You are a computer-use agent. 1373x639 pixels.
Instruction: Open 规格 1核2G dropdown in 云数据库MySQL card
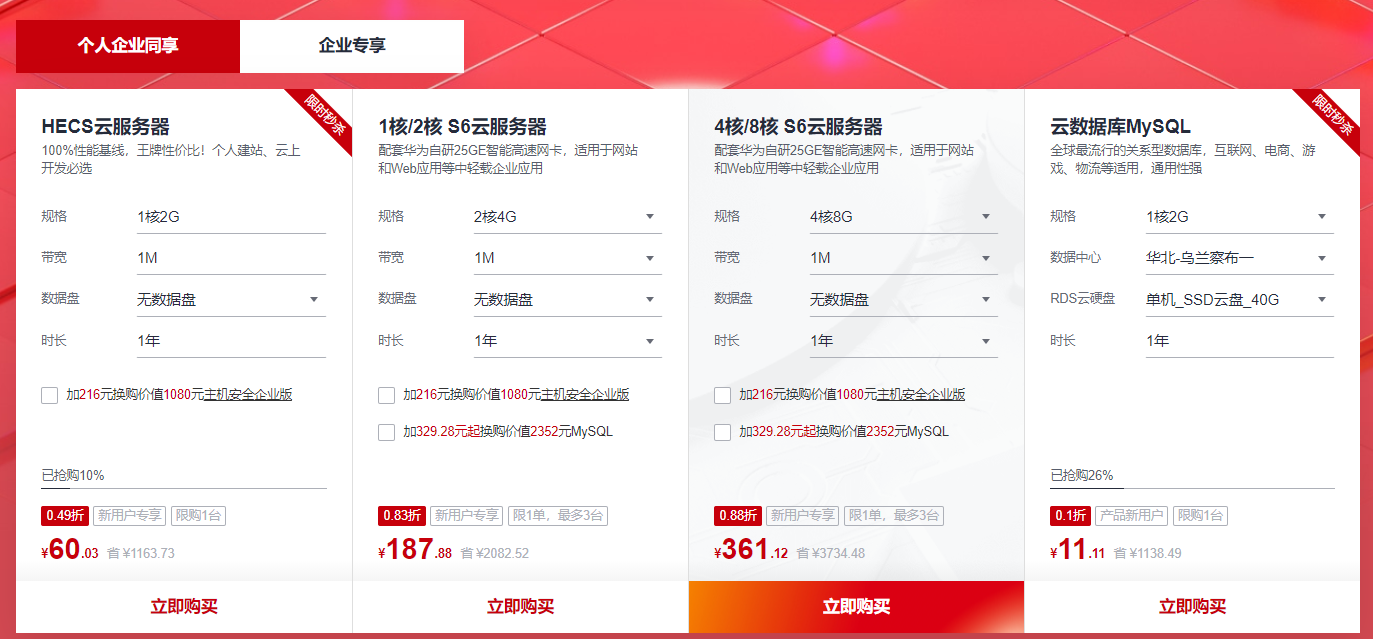[1239, 216]
